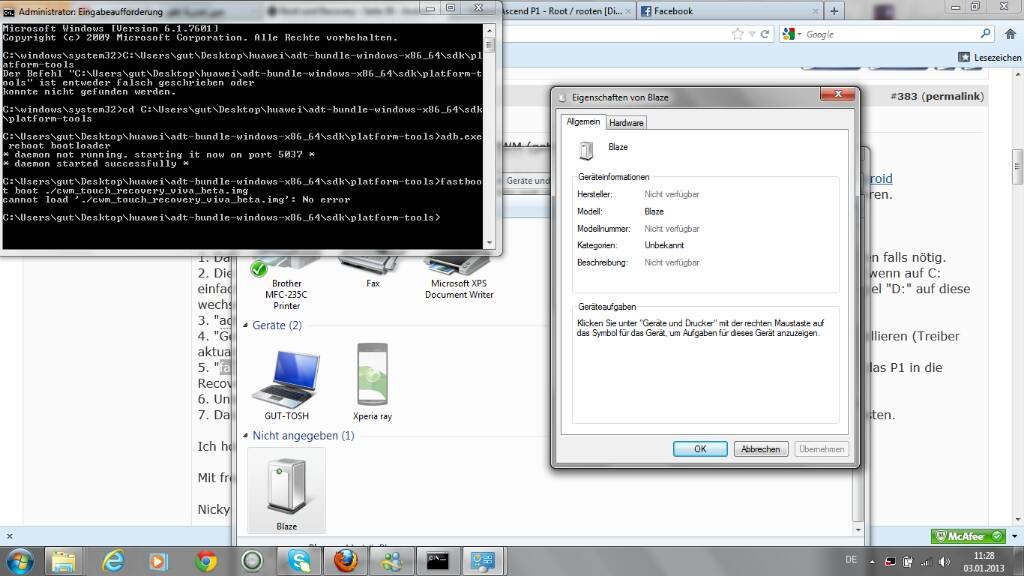Click the command prompt scrollbar down arrow
This screenshot has height=576, width=1024.
[490, 243]
